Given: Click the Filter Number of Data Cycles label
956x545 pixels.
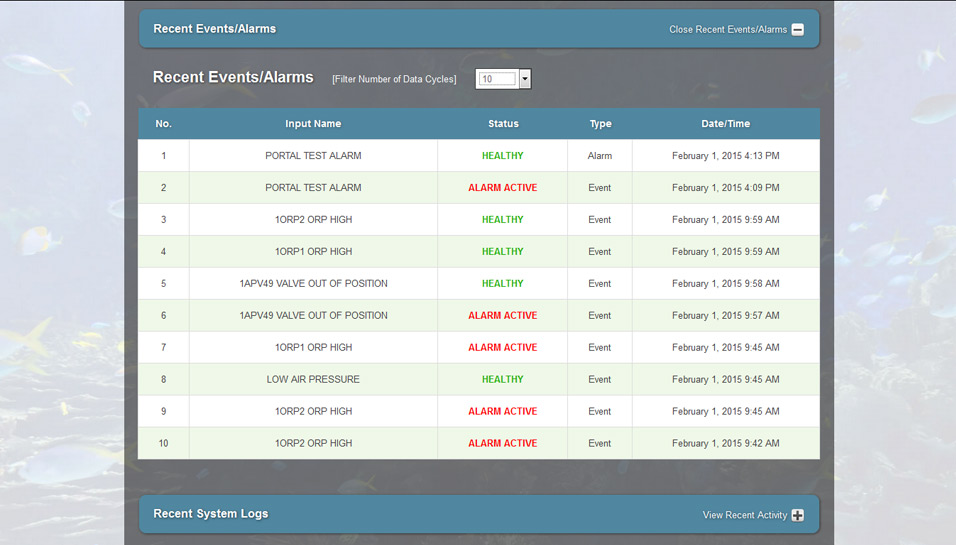Looking at the screenshot, I should 394,79.
